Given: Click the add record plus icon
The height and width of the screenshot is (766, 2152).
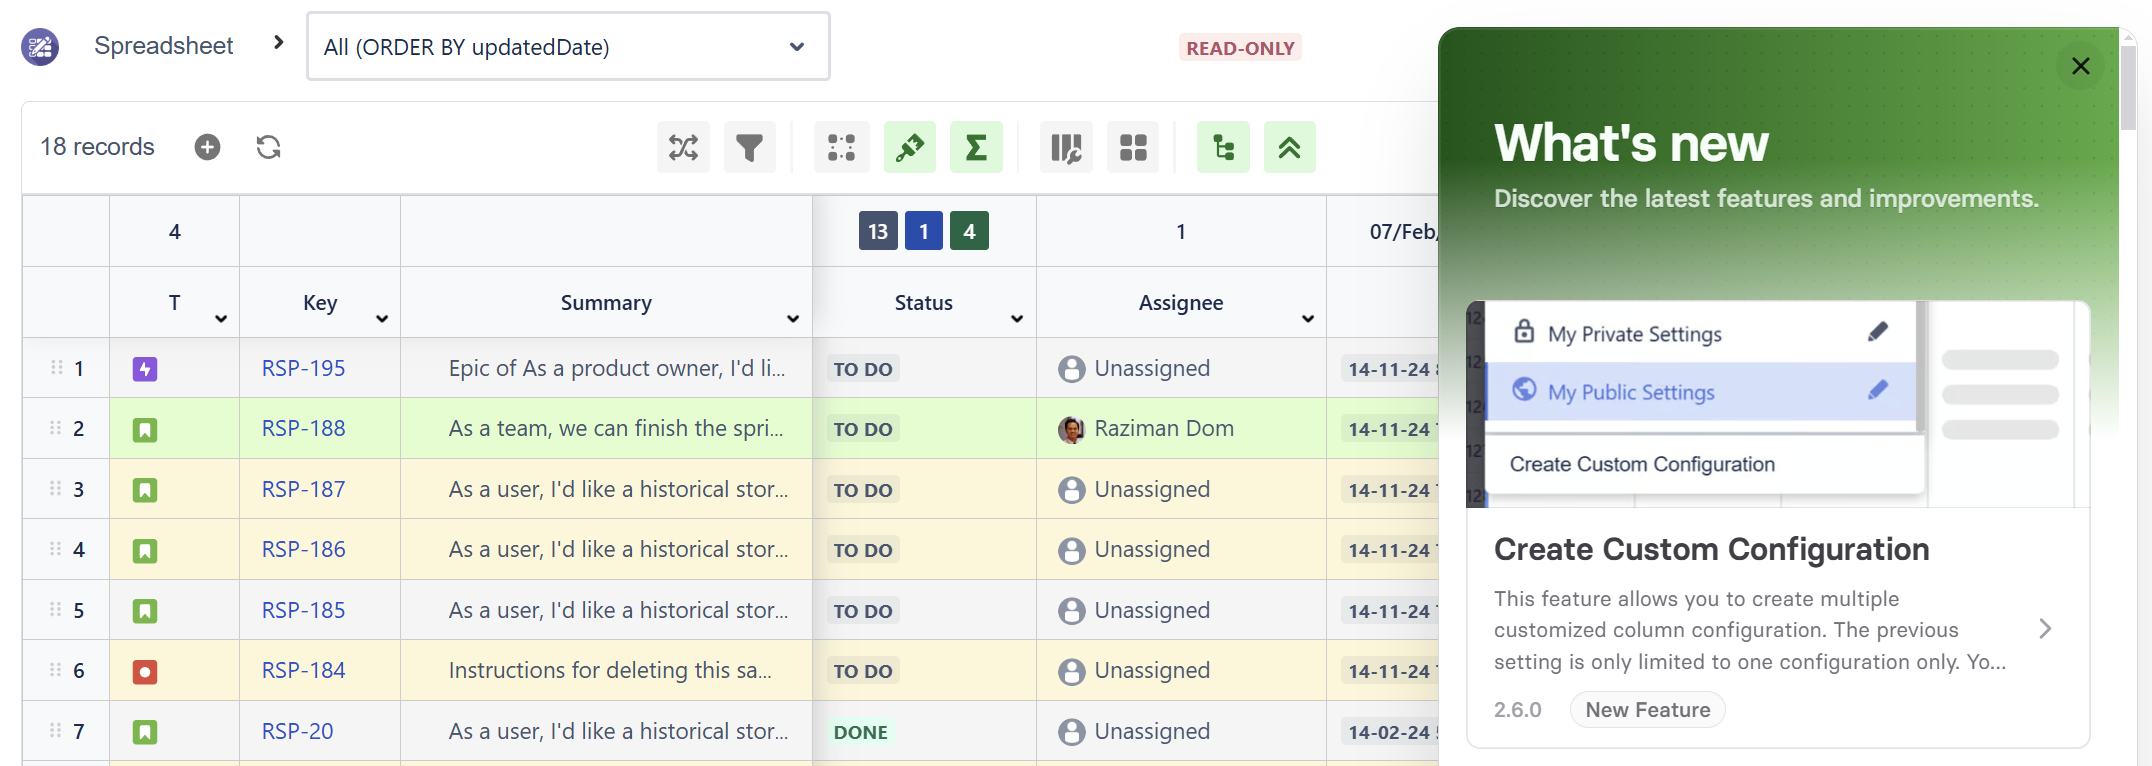Looking at the screenshot, I should 207,147.
